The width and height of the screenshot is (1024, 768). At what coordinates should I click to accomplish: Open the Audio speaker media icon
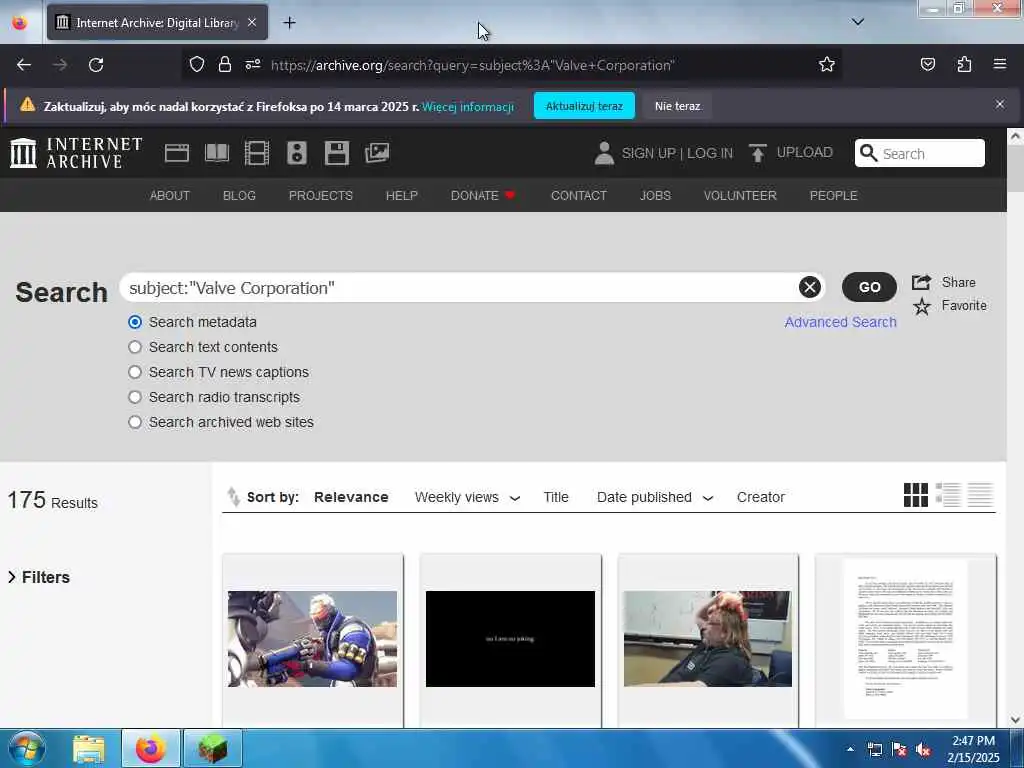296,153
